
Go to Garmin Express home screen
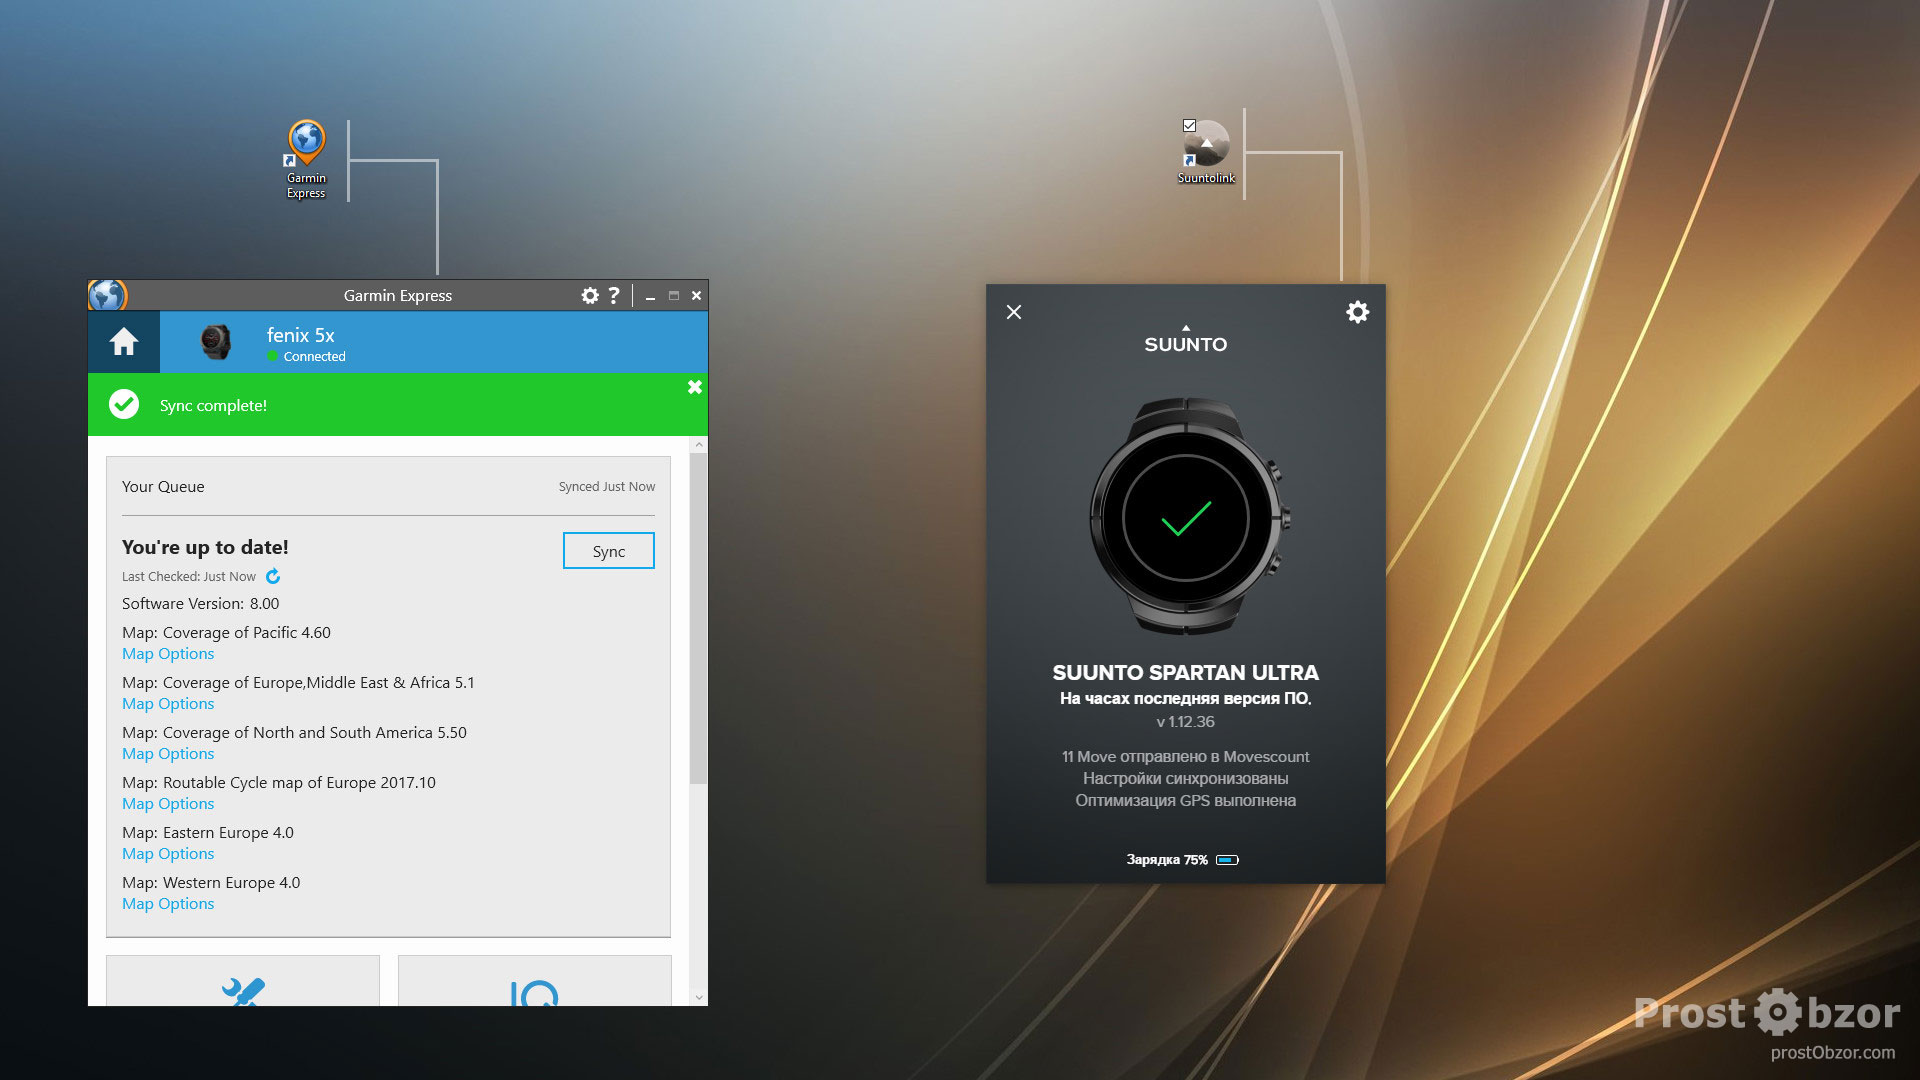pyautogui.click(x=124, y=343)
